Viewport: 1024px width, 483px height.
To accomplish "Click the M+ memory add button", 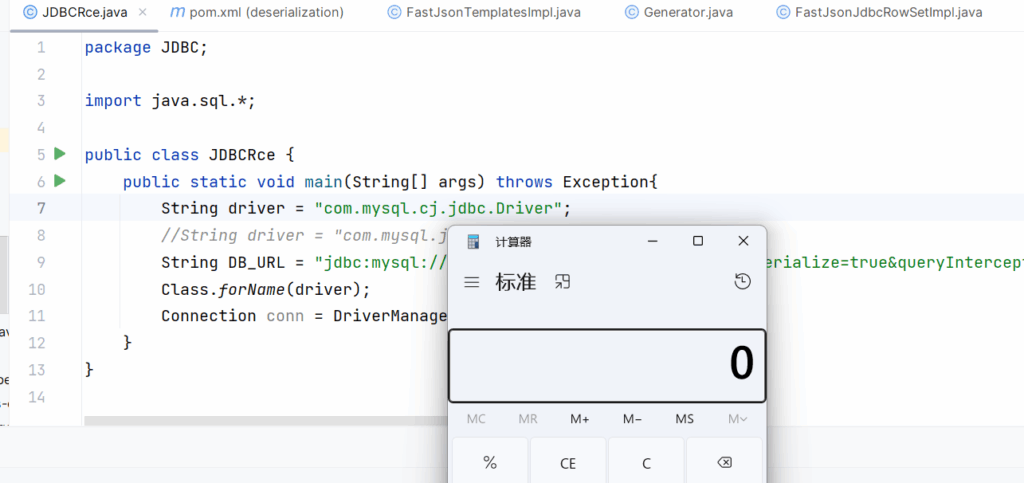I will coord(580,419).
